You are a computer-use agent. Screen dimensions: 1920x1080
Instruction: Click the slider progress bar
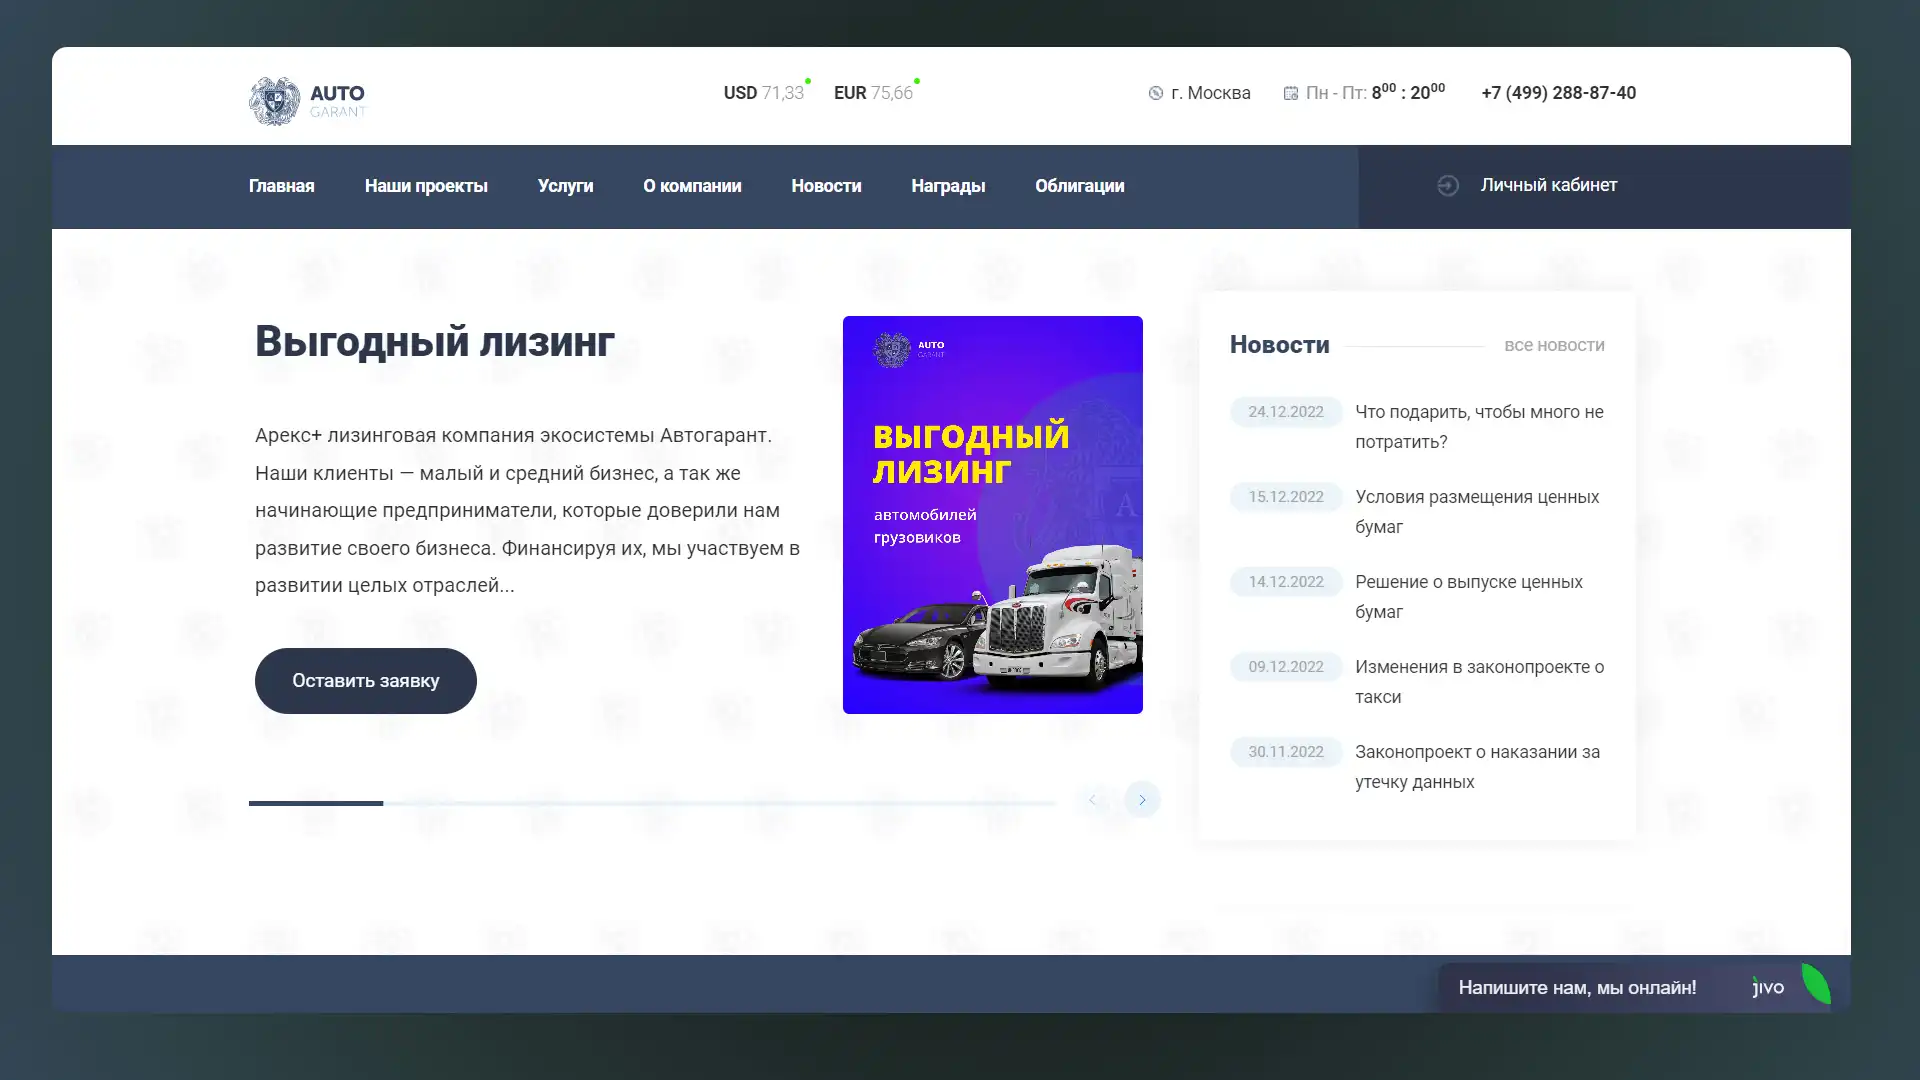tap(652, 803)
